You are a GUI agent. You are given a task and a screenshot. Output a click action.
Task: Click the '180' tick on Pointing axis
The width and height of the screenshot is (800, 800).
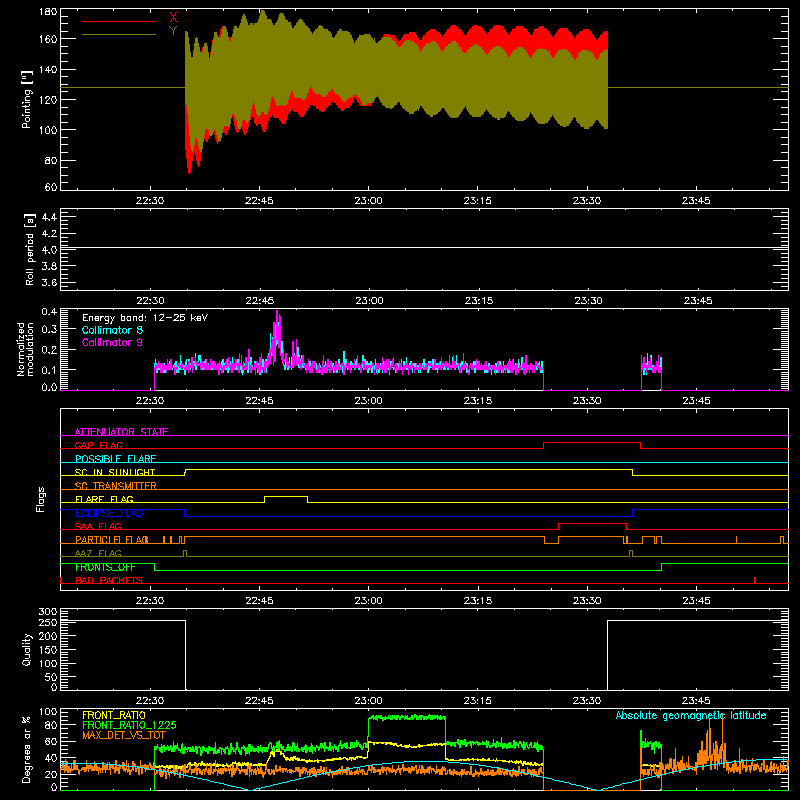pyautogui.click(x=48, y=11)
